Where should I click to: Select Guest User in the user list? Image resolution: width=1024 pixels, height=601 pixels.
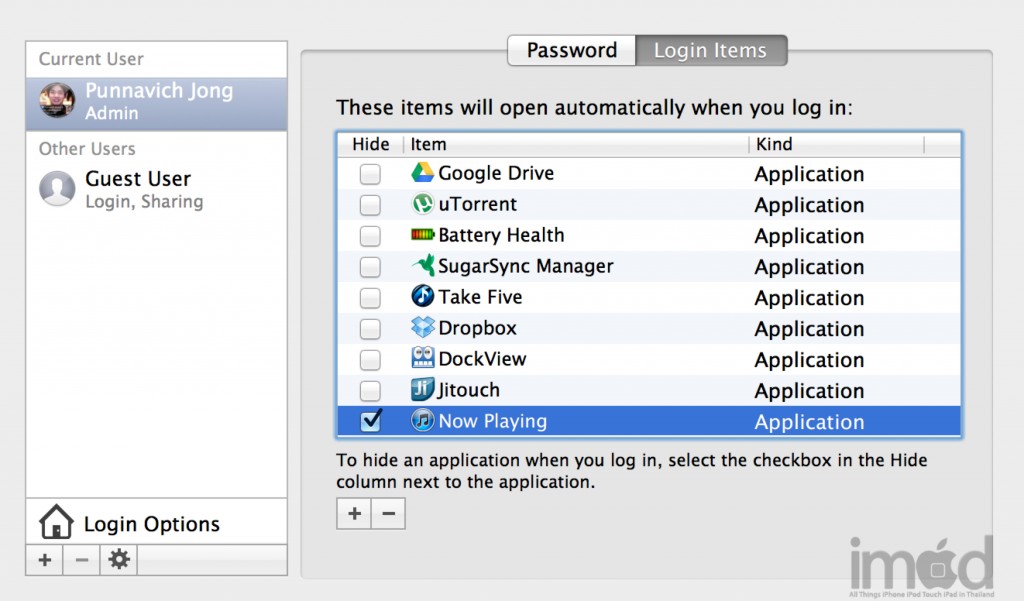pyautogui.click(x=137, y=189)
